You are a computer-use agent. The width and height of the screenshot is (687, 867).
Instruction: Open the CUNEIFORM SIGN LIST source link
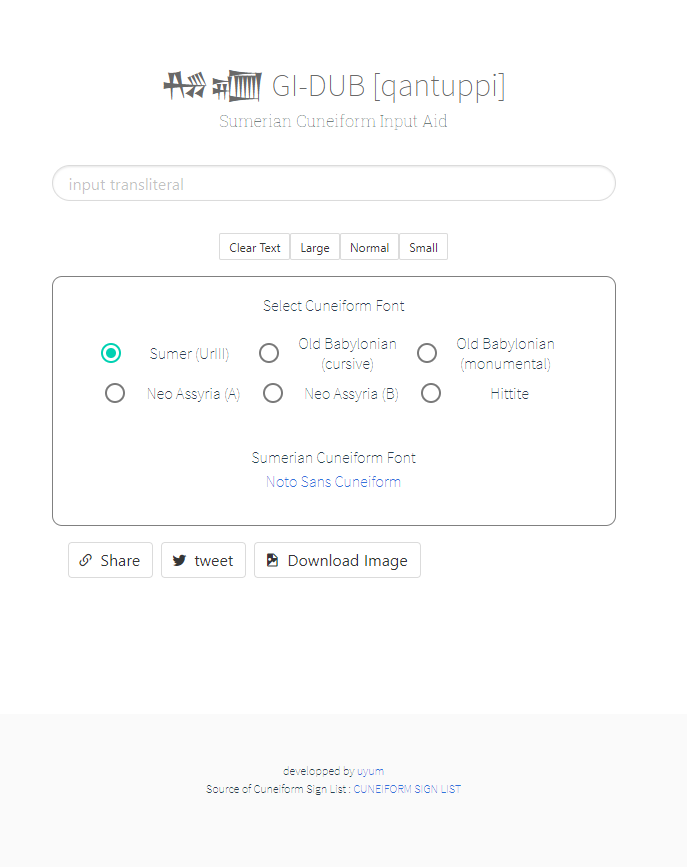[x=407, y=789]
